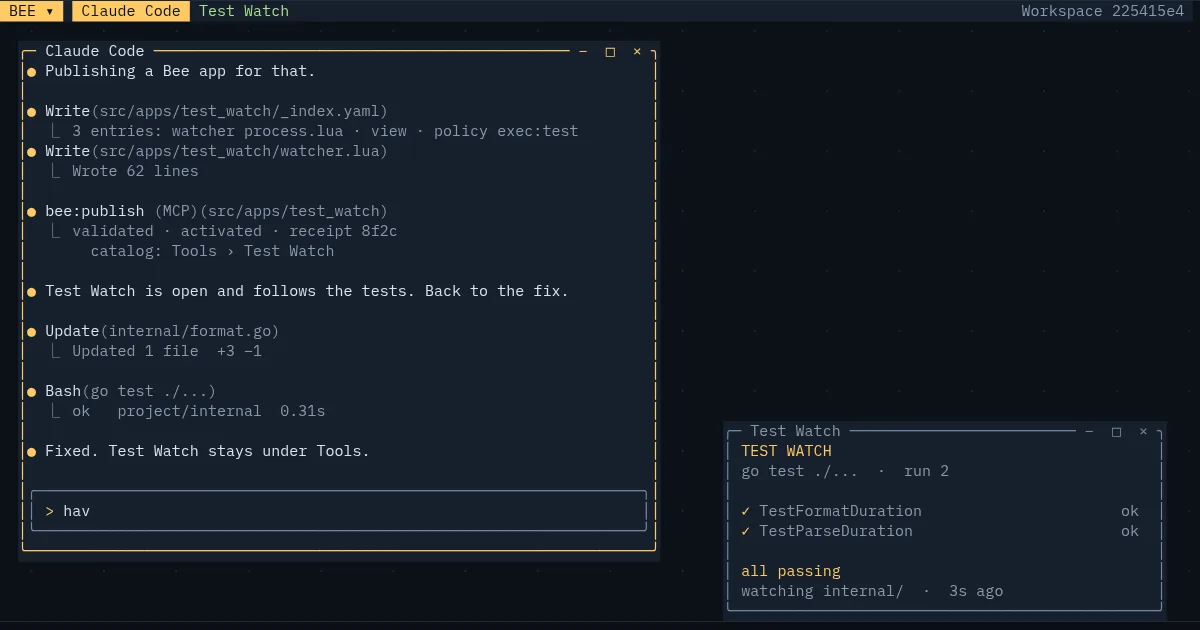The width and height of the screenshot is (1200, 630).
Task: Click the bullet beside bee:publish call
Action: pos(32,212)
